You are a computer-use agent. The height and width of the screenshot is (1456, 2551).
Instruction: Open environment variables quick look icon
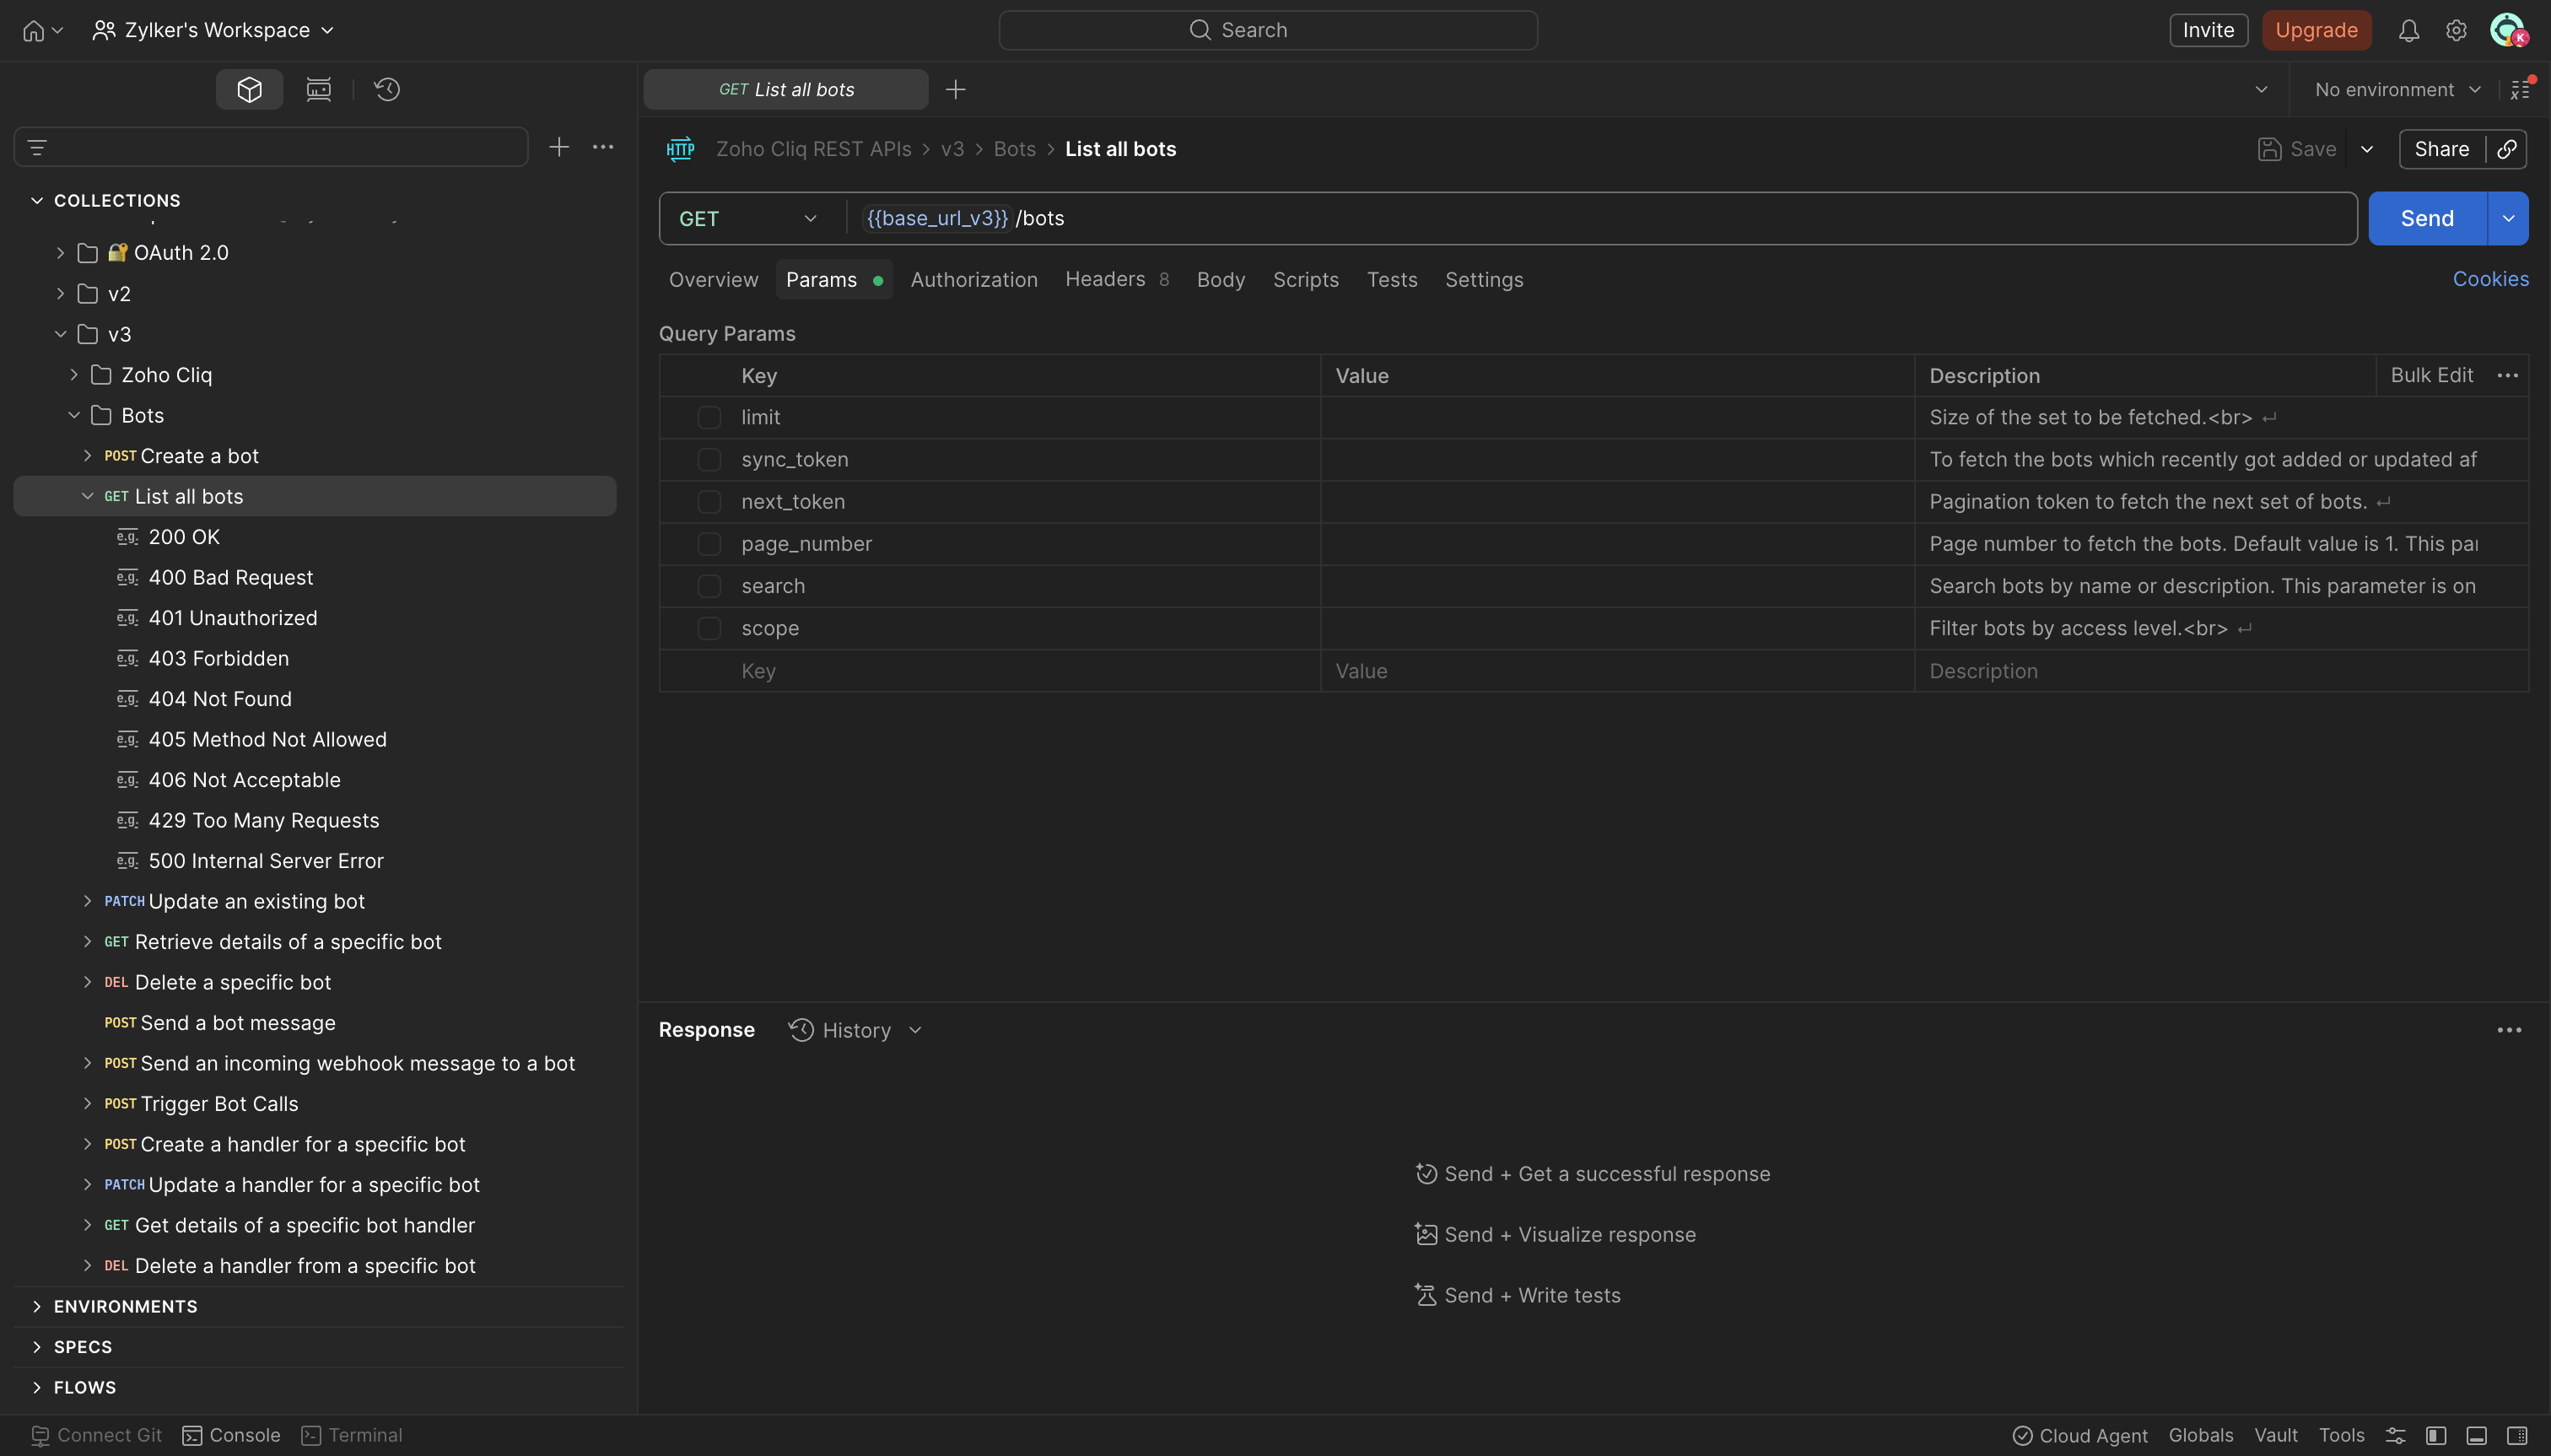tap(2521, 89)
